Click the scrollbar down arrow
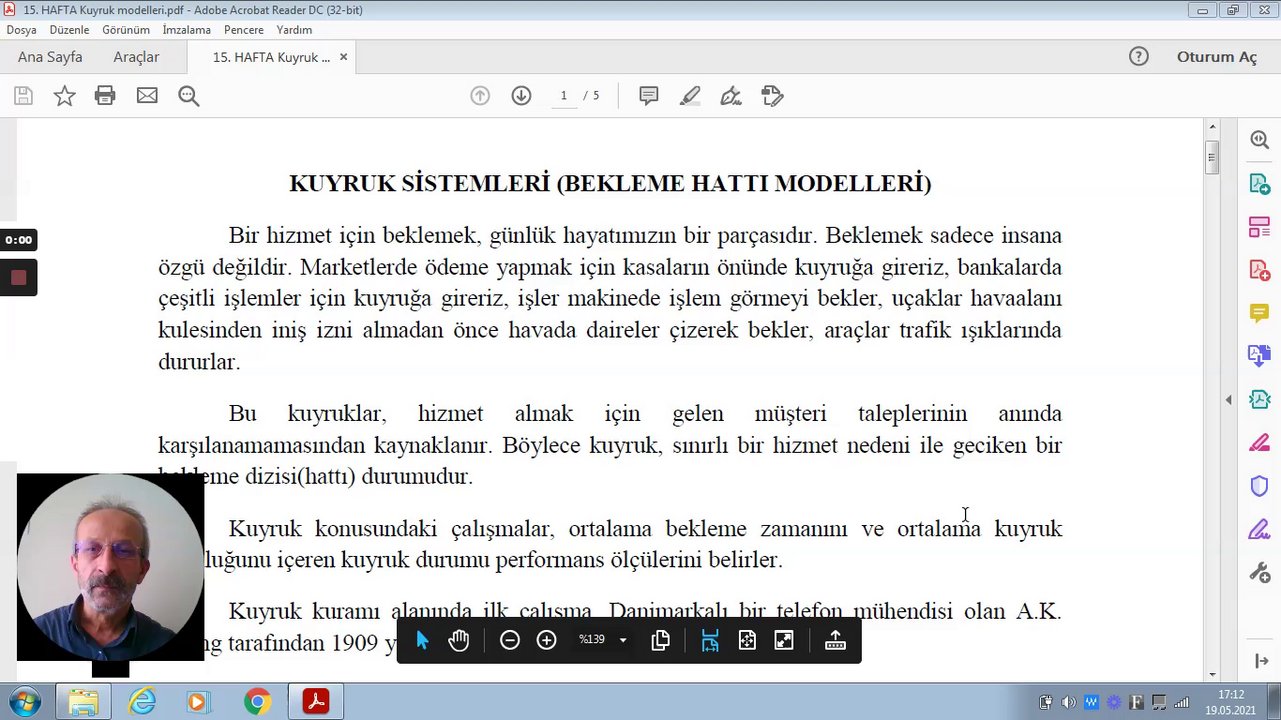Image resolution: width=1281 pixels, height=720 pixels. click(x=1212, y=674)
